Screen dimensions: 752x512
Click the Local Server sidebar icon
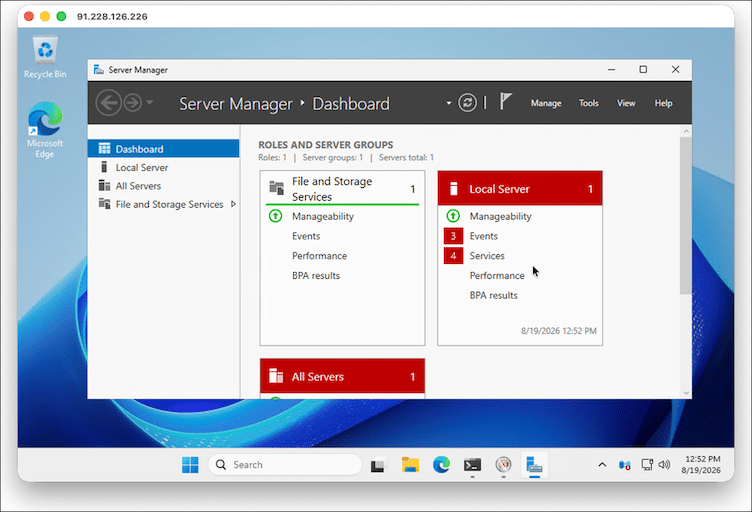104,167
